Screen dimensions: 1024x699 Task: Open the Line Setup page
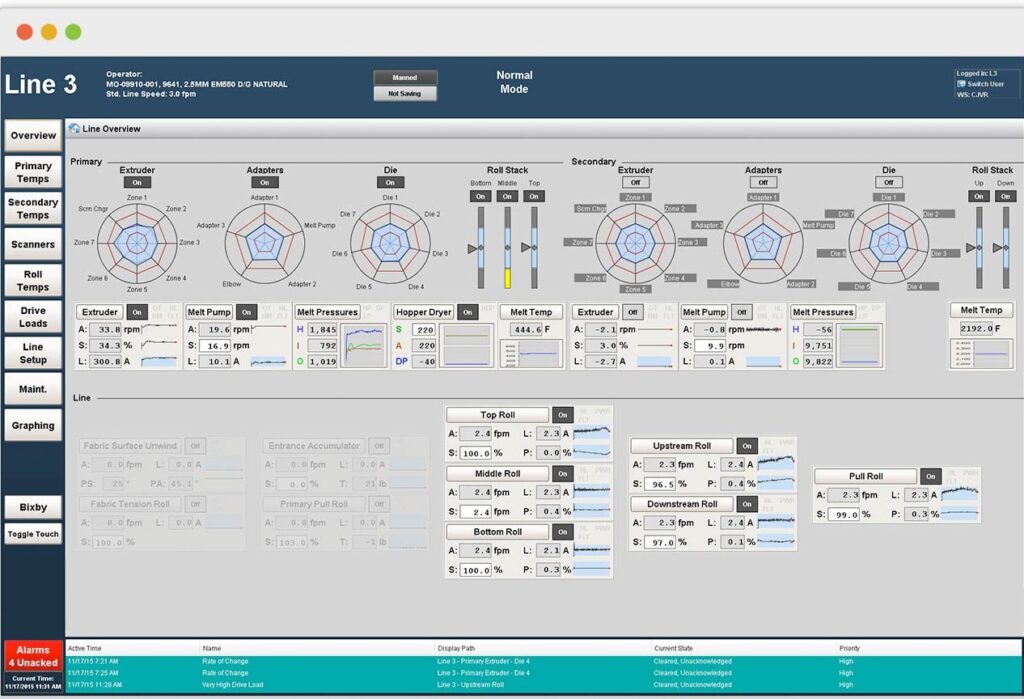click(33, 353)
